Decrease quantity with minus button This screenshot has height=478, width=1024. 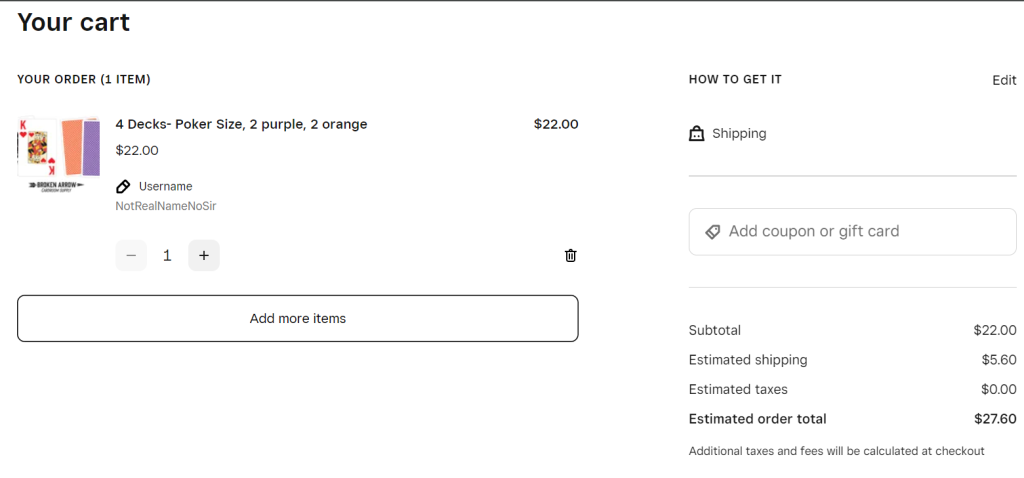131,255
